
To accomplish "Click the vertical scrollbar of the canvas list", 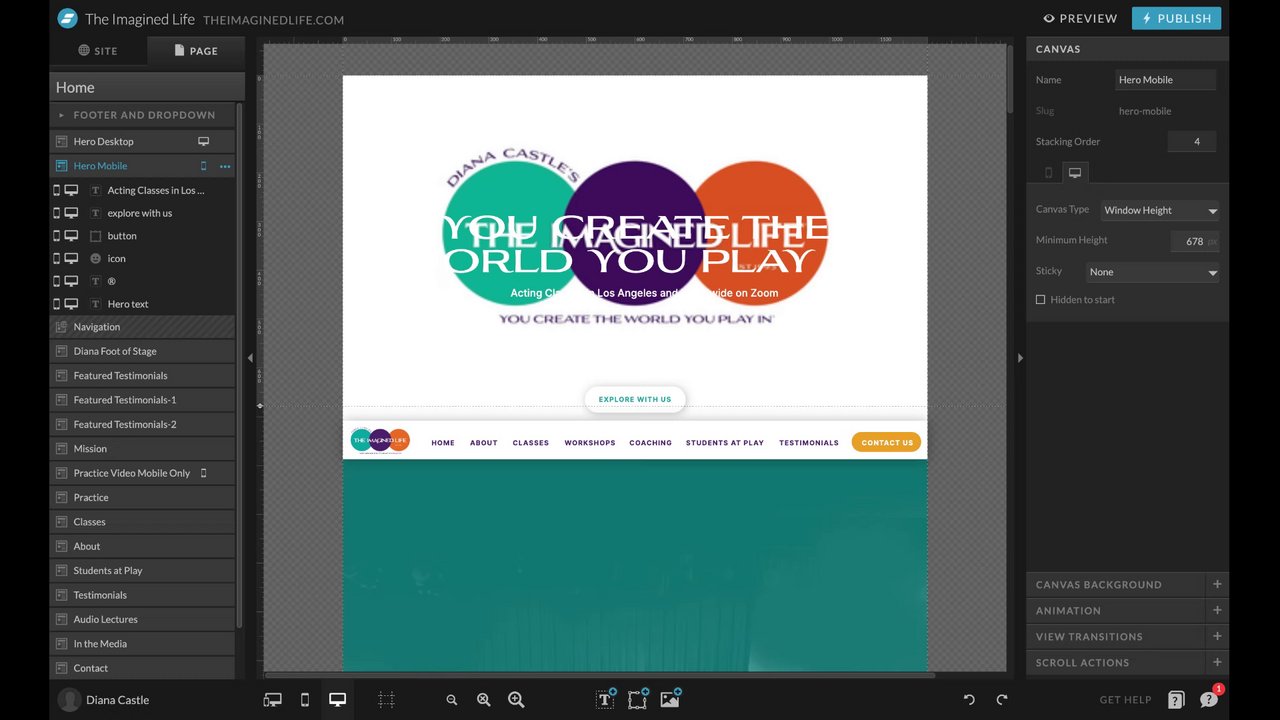I will tap(239, 365).
